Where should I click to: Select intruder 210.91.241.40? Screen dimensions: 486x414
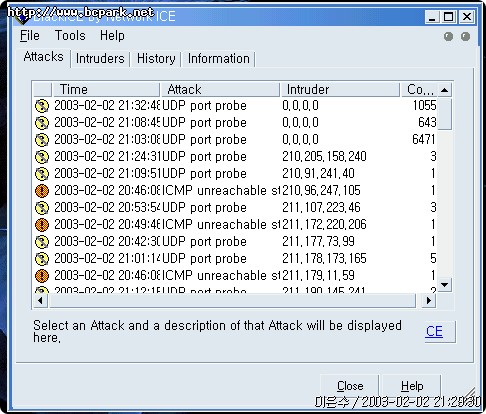point(318,174)
